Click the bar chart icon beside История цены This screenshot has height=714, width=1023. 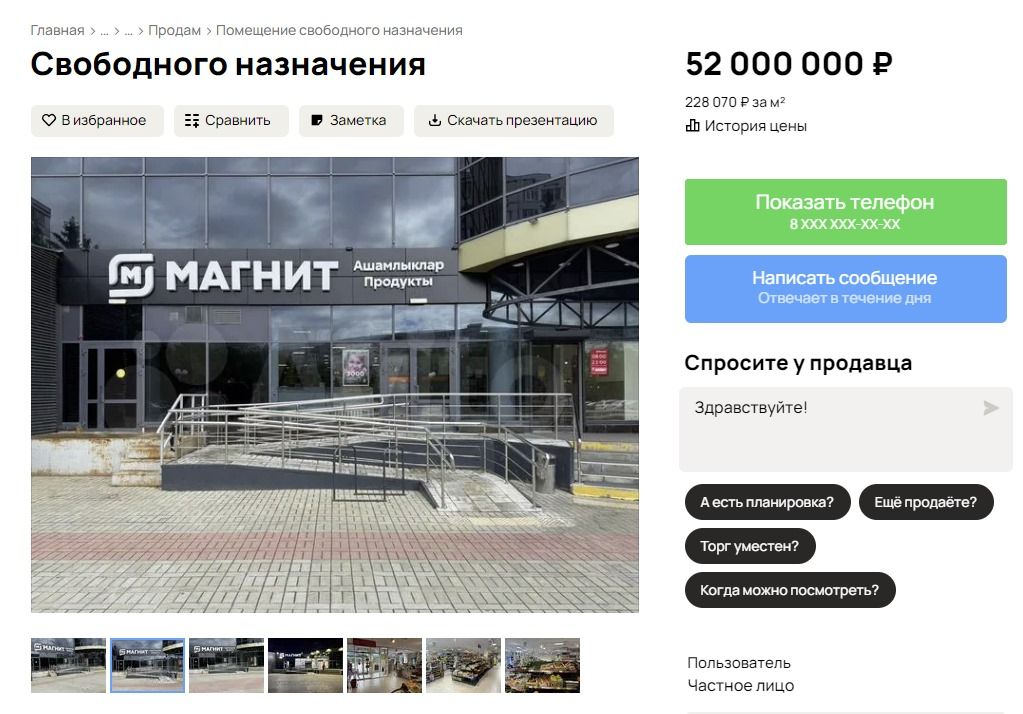click(692, 125)
